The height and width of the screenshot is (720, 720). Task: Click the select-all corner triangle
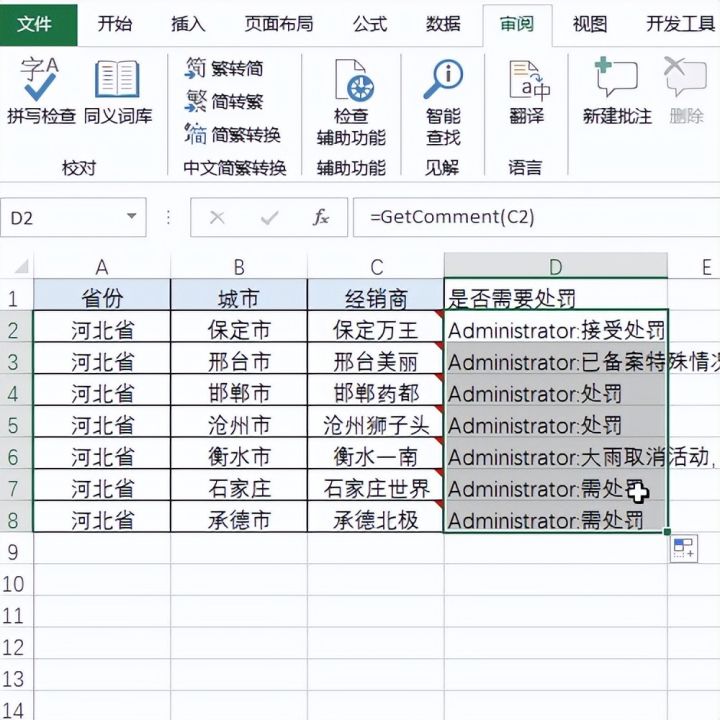(x=20, y=266)
